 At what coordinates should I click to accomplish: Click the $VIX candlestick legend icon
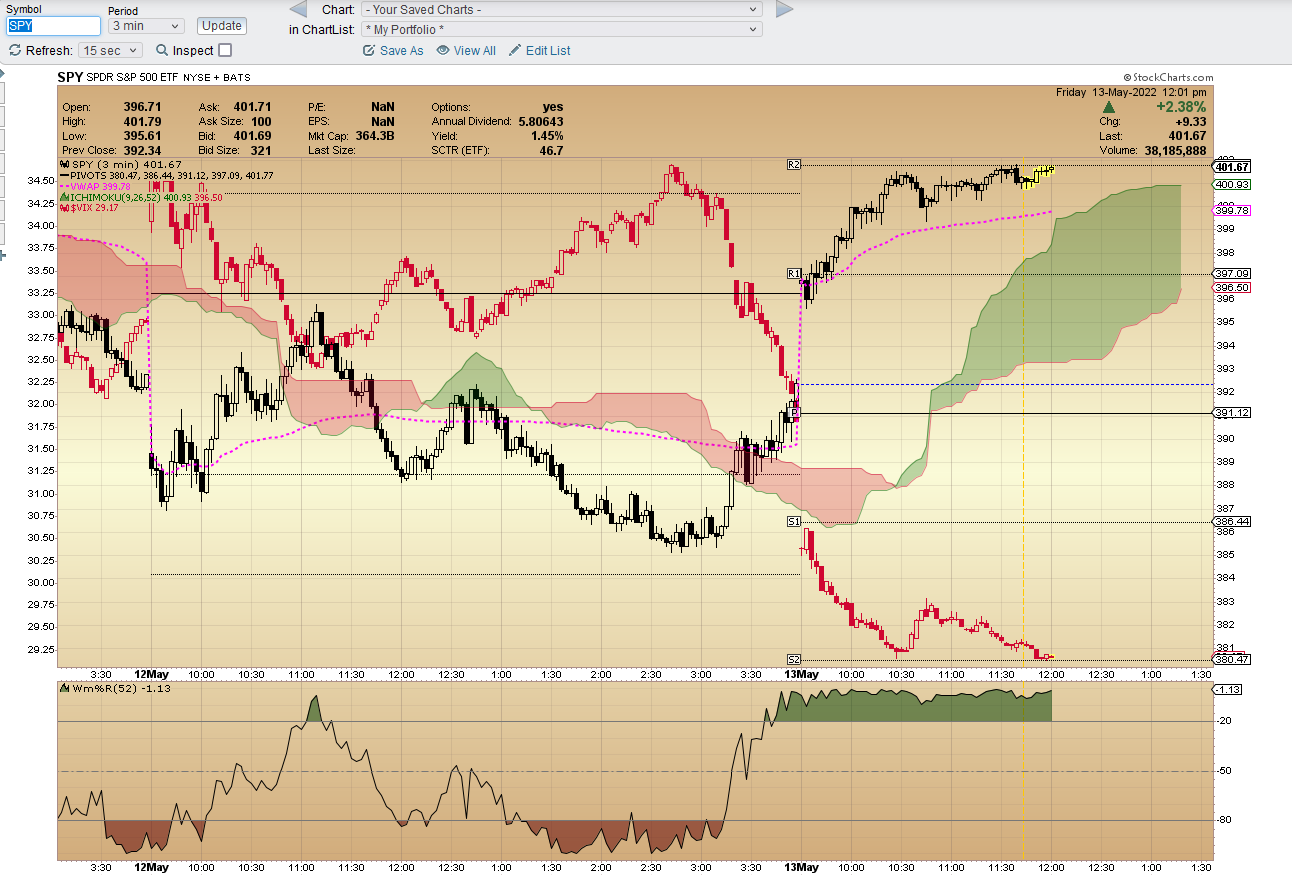click(x=65, y=208)
